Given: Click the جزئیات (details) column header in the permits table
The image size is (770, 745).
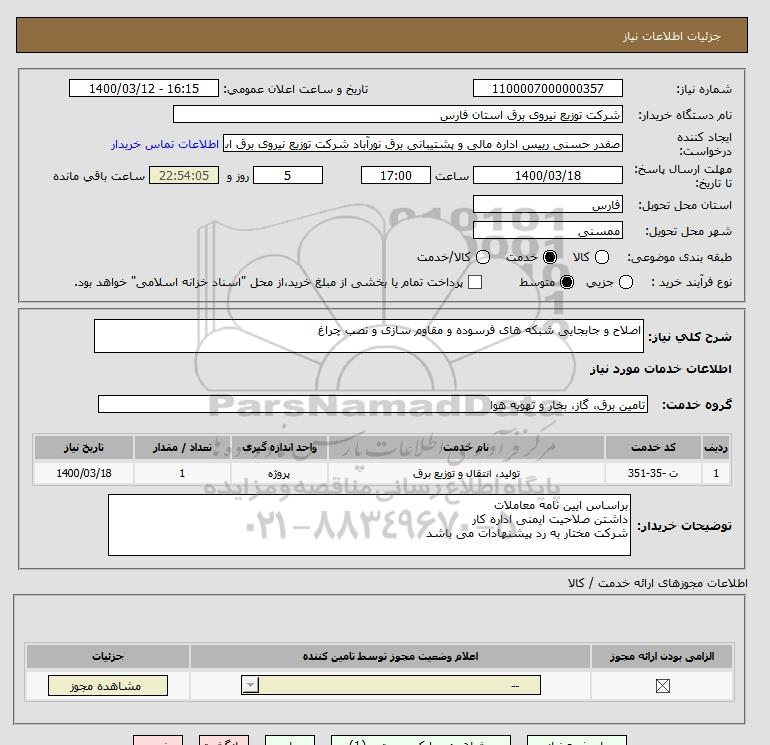Looking at the screenshot, I should (x=108, y=656).
